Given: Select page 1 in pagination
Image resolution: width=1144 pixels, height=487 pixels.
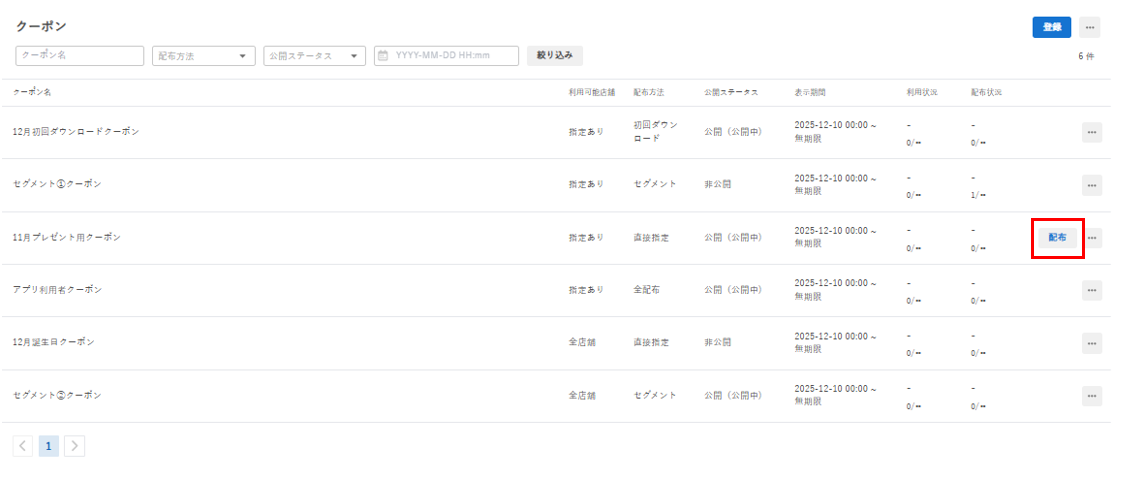Looking at the screenshot, I should point(49,446).
